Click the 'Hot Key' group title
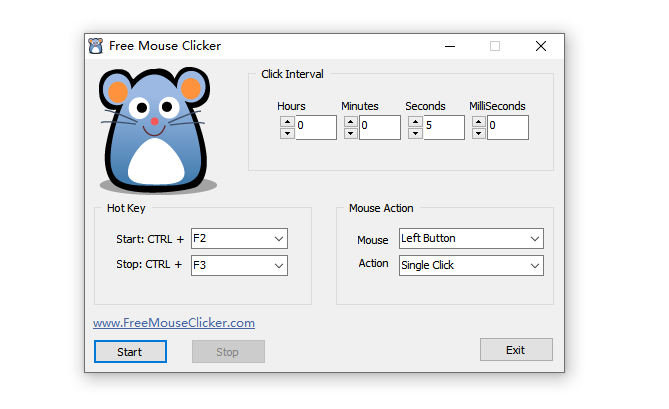The width and height of the screenshot is (669, 409). tap(126, 208)
